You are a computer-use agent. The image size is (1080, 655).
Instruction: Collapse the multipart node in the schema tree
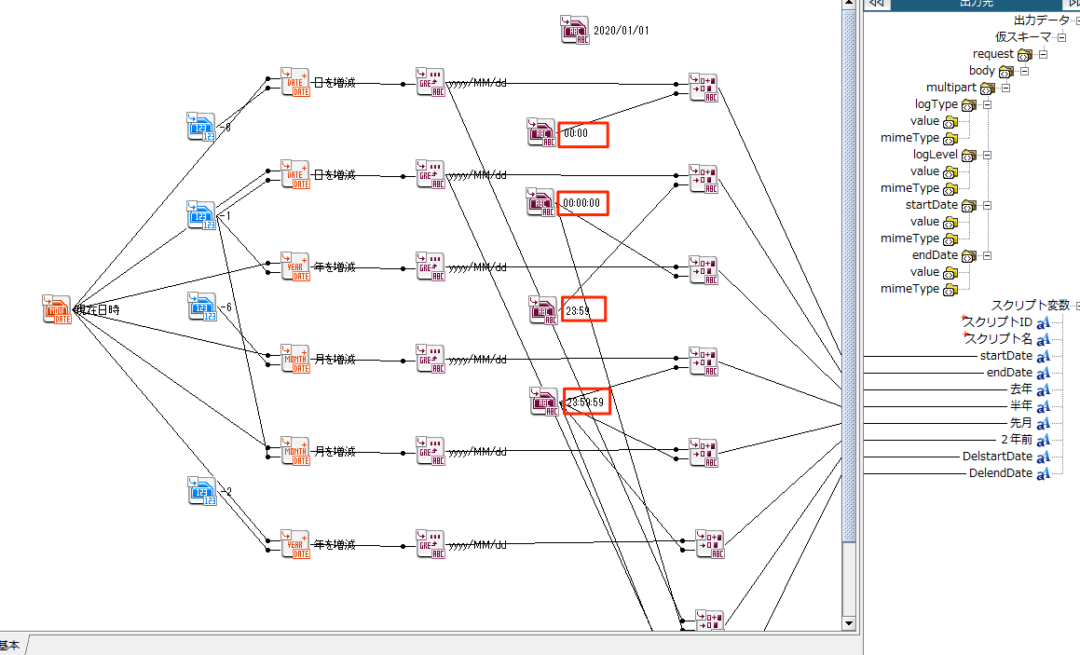click(1005, 87)
